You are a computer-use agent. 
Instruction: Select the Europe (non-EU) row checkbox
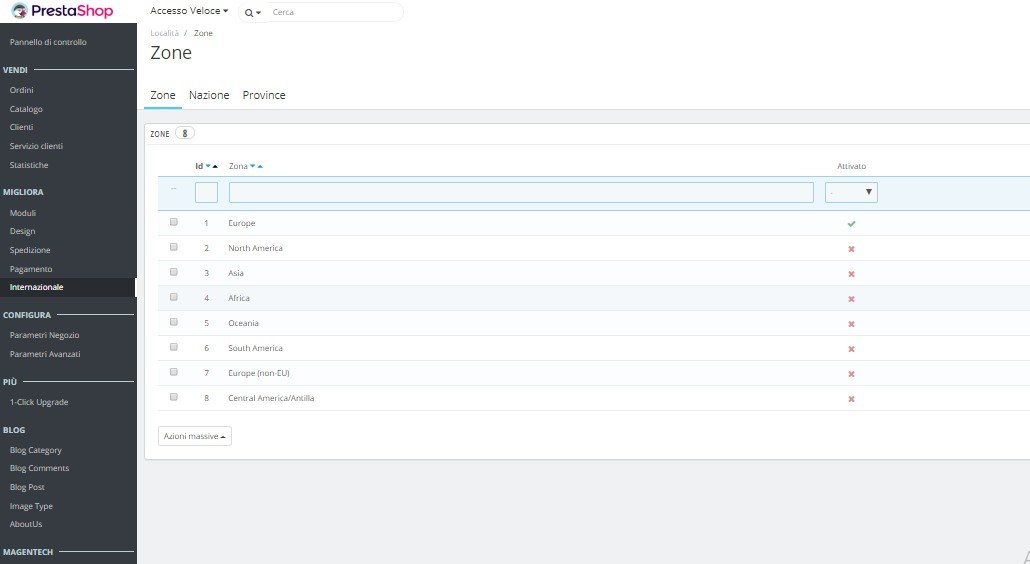[x=173, y=372]
